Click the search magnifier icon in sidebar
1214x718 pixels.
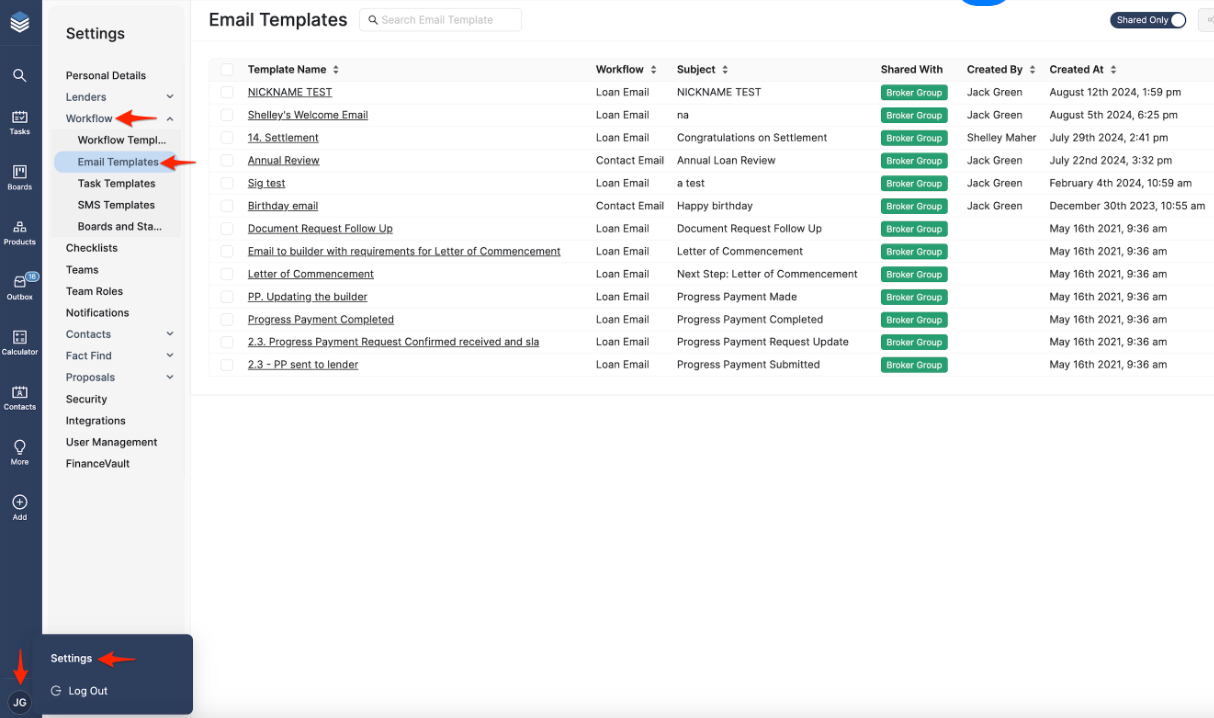coord(20,75)
